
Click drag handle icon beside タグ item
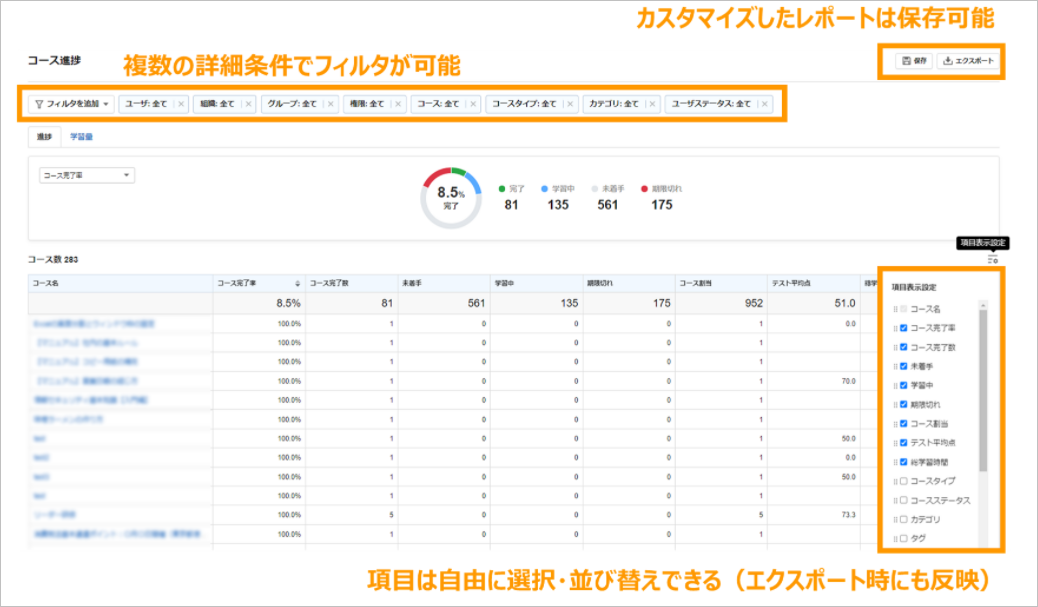896,539
